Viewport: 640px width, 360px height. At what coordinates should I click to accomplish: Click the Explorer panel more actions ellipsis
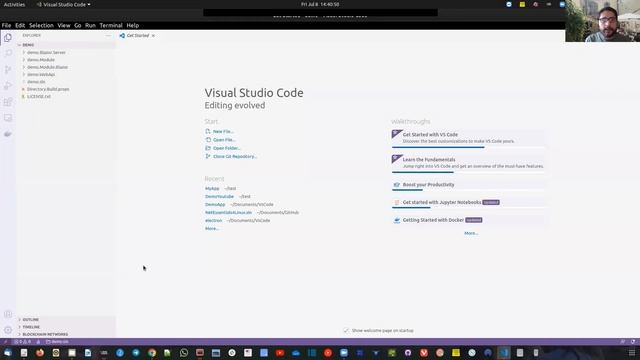(108, 36)
